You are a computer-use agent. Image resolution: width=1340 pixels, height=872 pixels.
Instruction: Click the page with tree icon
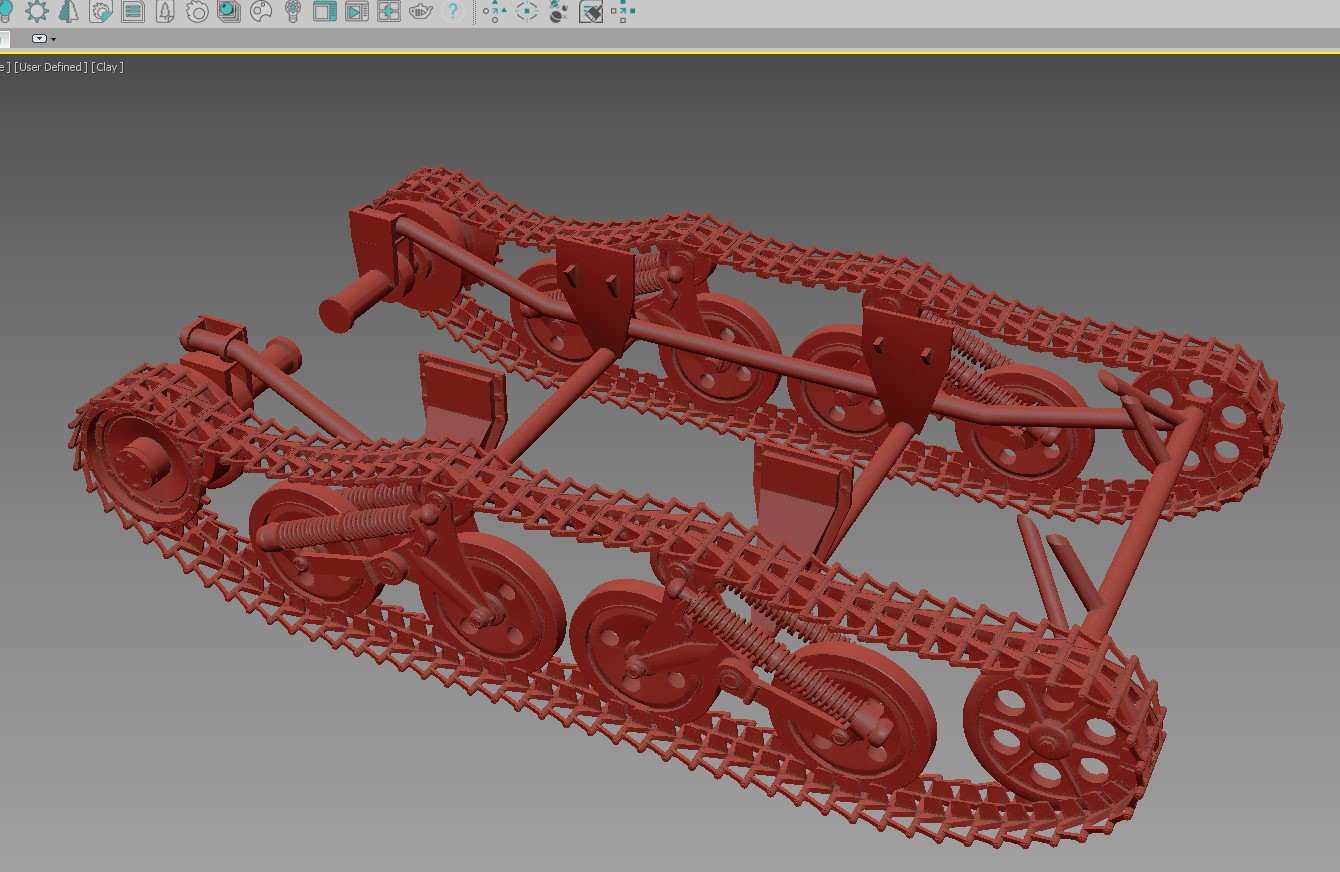[x=165, y=12]
